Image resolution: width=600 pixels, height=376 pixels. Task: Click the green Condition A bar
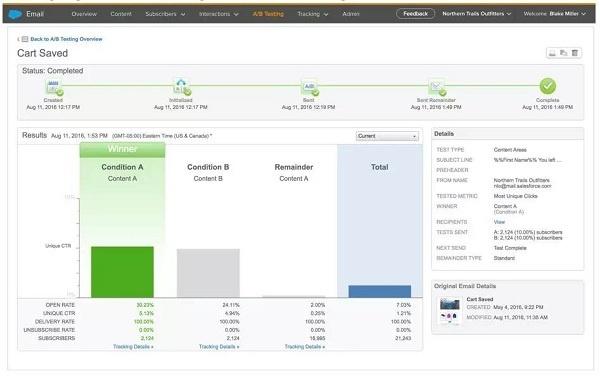pyautogui.click(x=122, y=272)
